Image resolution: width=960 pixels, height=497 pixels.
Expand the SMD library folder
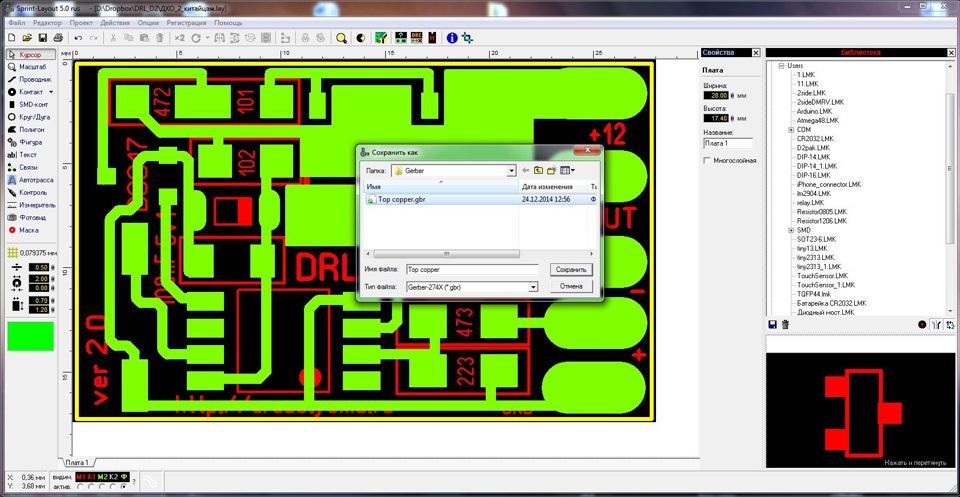[791, 230]
